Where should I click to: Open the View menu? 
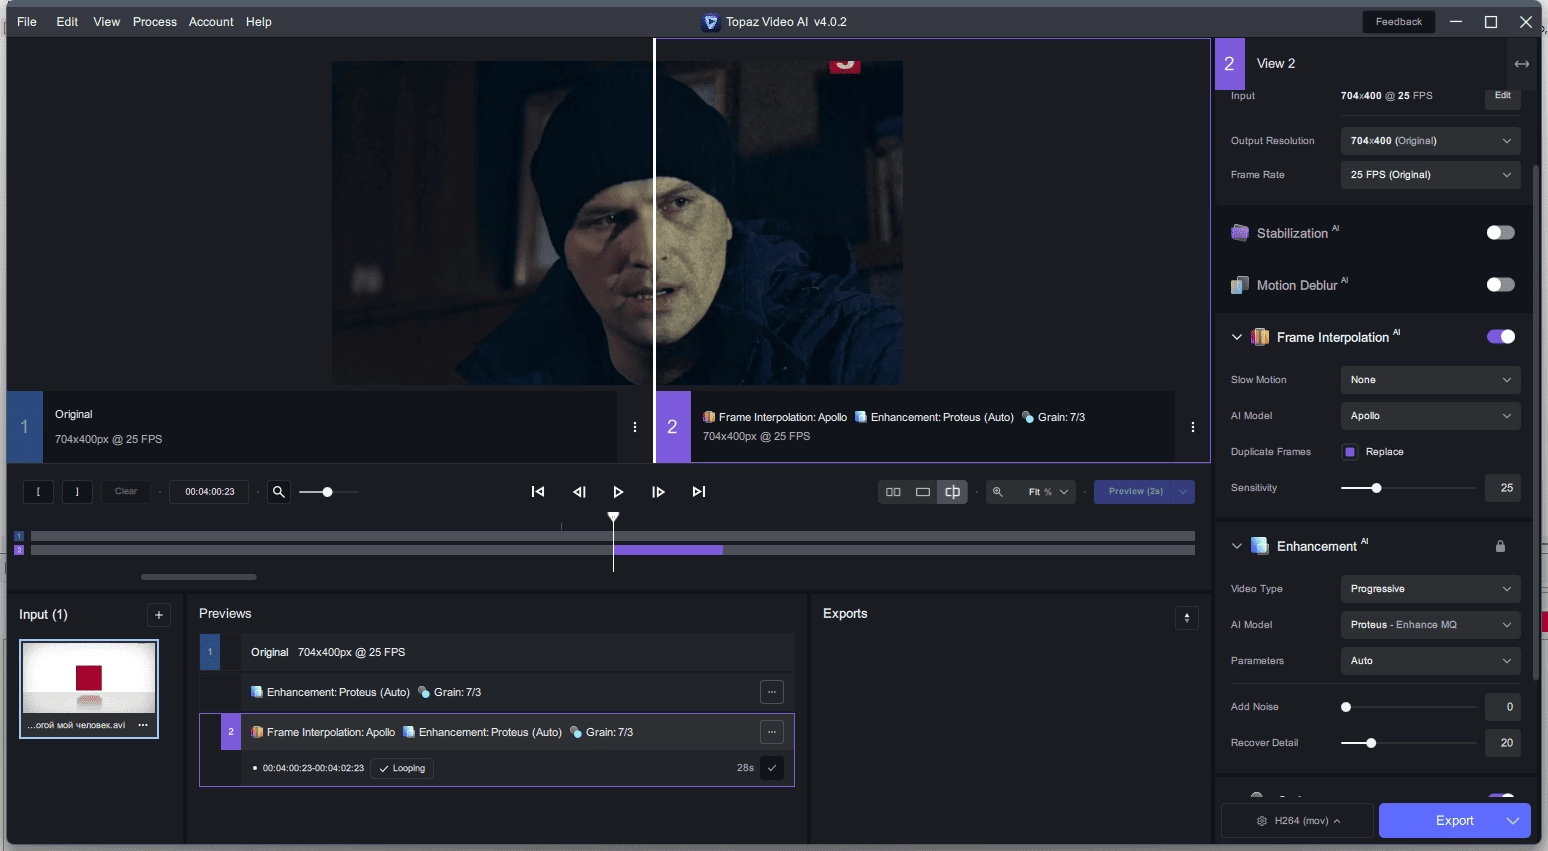(107, 22)
